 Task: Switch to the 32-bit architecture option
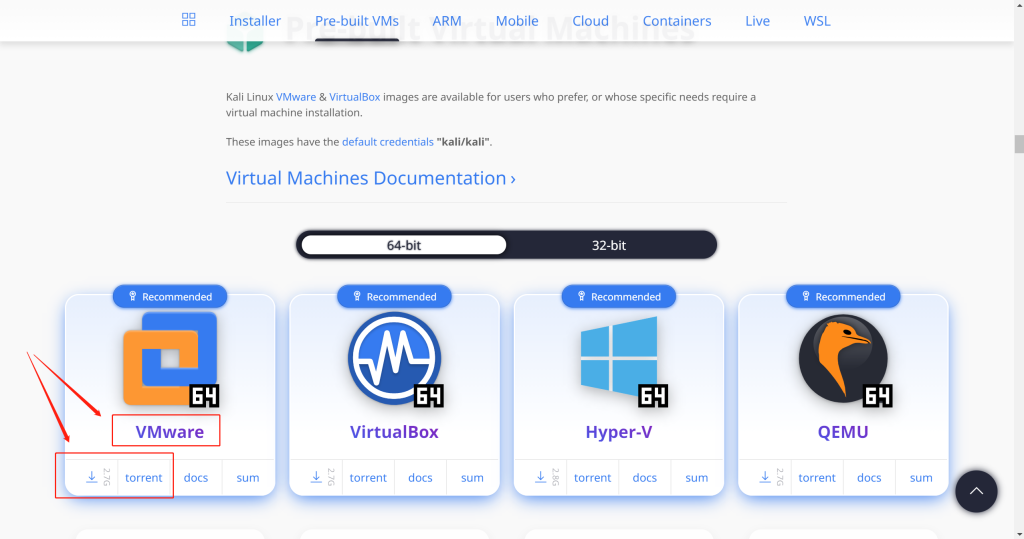point(609,245)
